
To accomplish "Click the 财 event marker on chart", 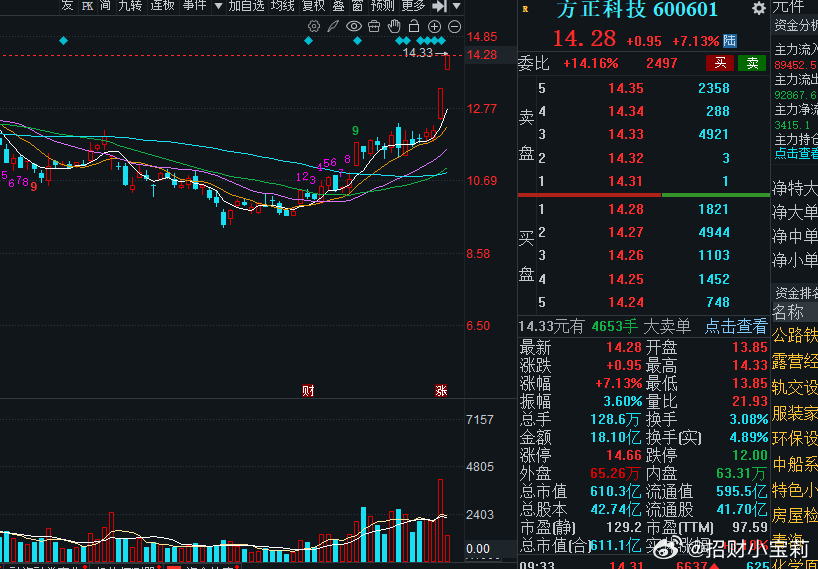I will (308, 391).
